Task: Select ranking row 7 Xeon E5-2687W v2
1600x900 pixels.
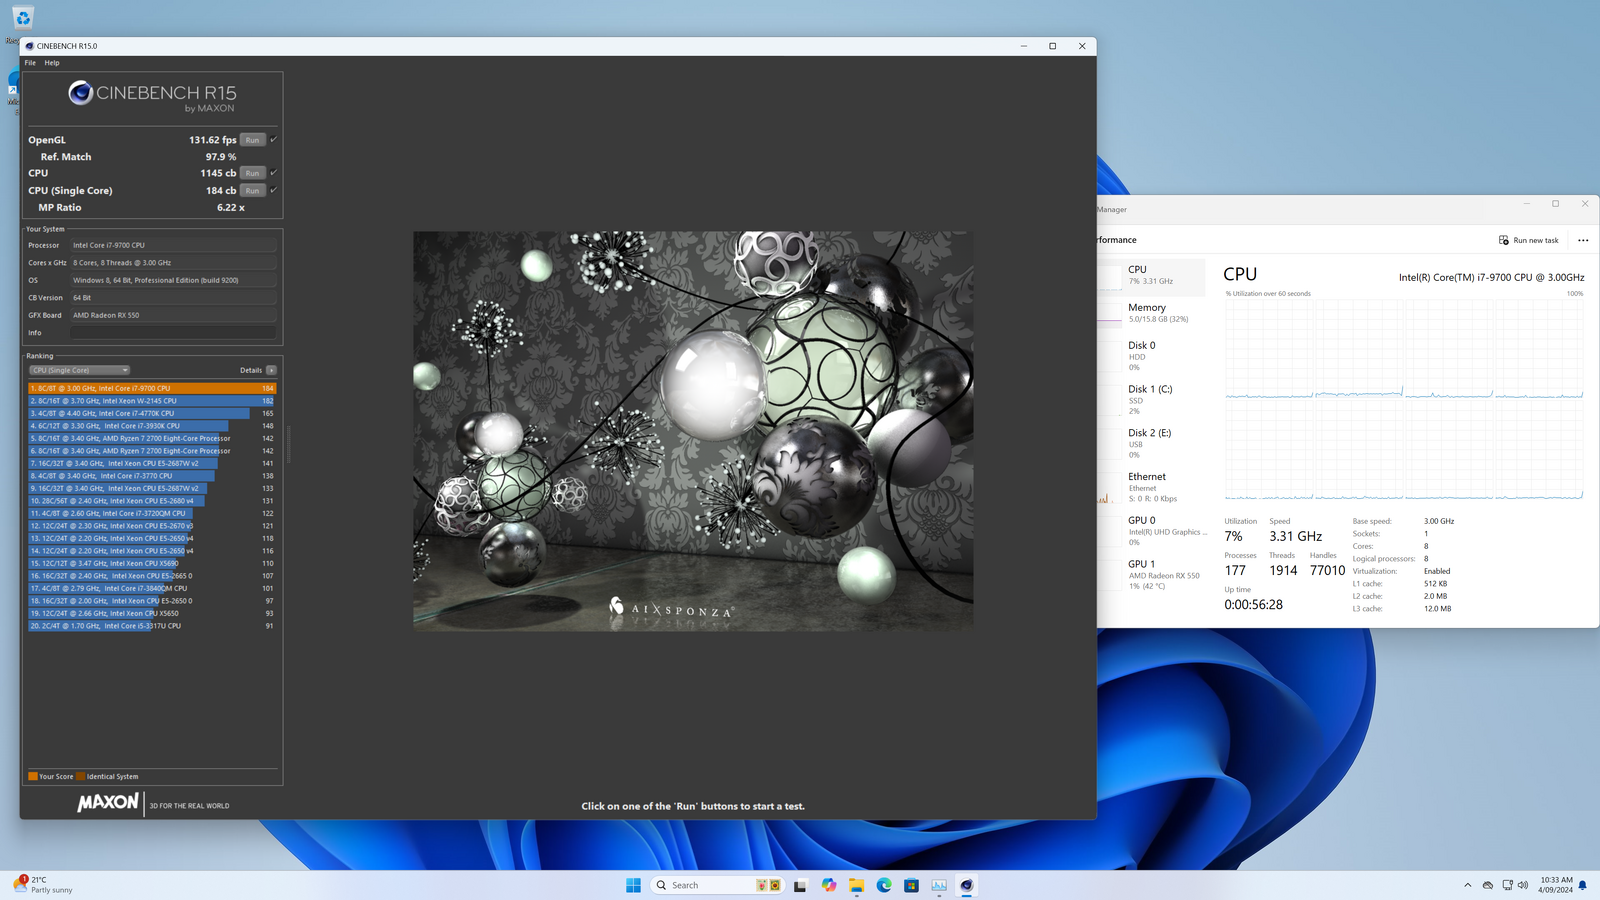Action: (152, 463)
